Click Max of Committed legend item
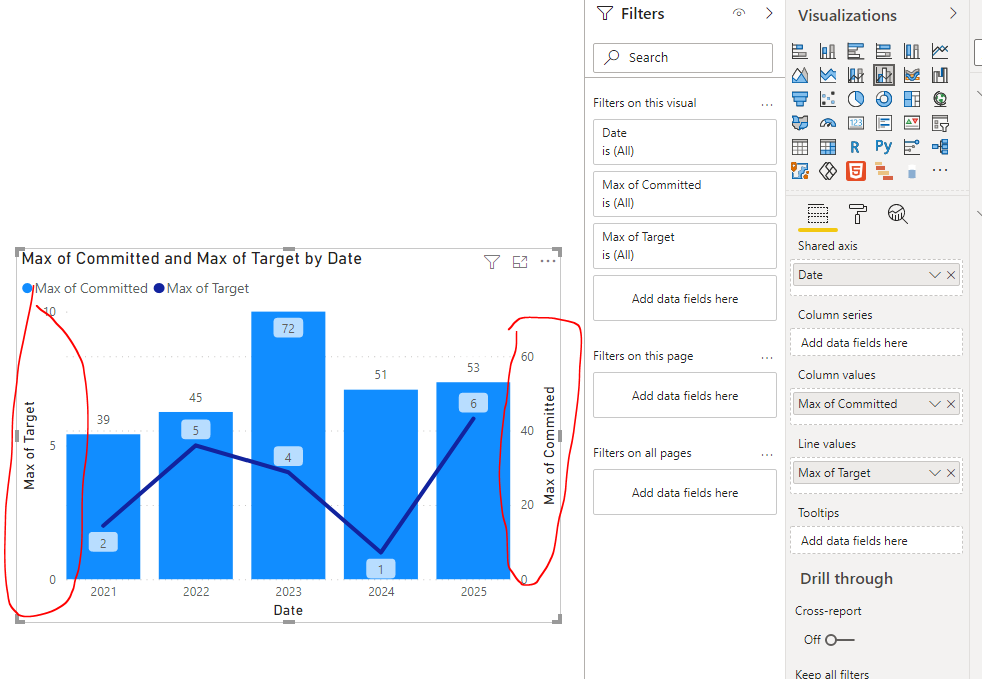This screenshot has width=982, height=679. tap(85, 288)
